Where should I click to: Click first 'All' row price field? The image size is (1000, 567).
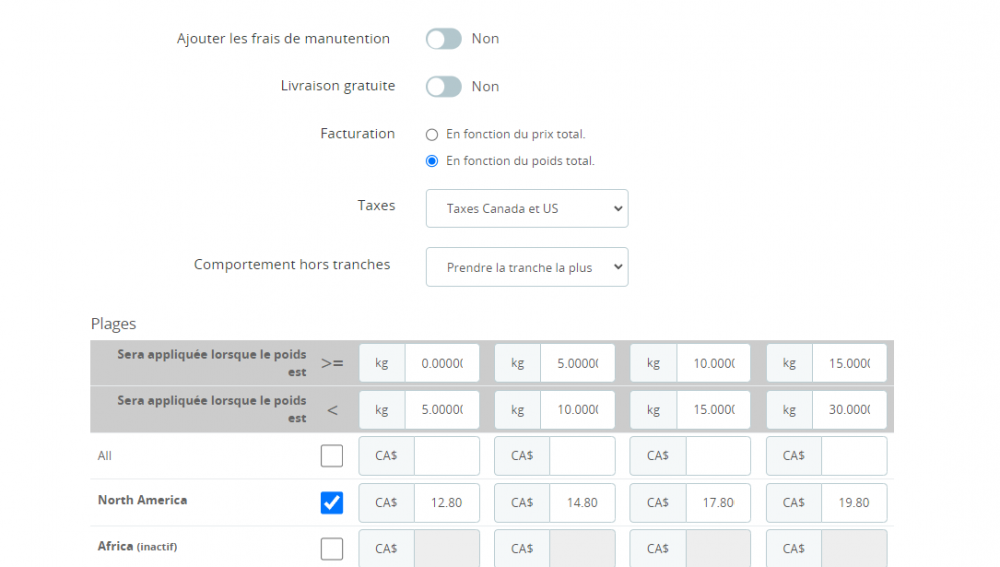tap(446, 456)
